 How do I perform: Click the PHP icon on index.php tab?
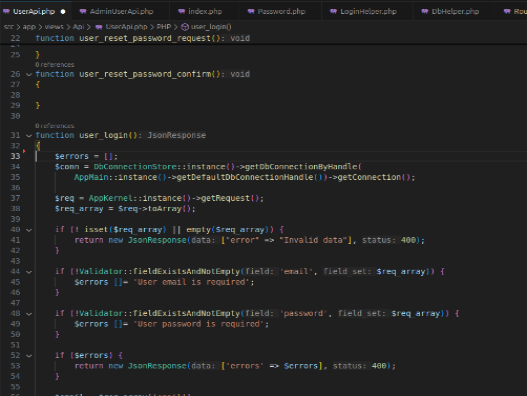[181, 11]
